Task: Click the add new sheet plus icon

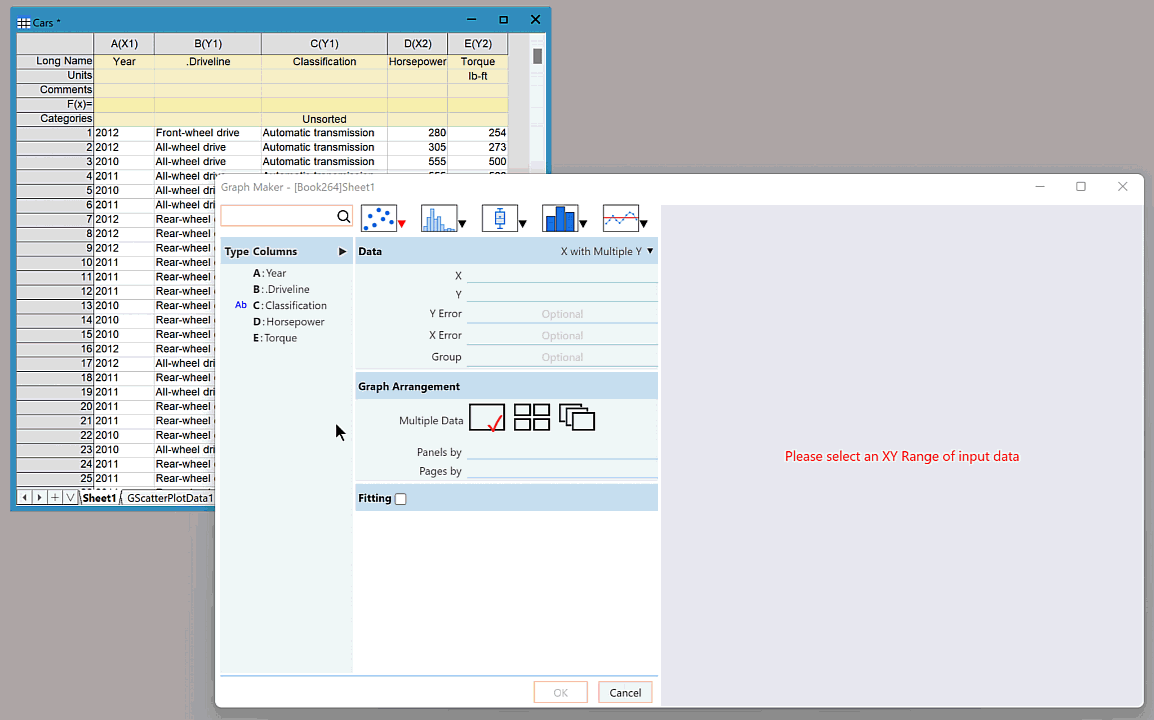Action: coord(55,497)
